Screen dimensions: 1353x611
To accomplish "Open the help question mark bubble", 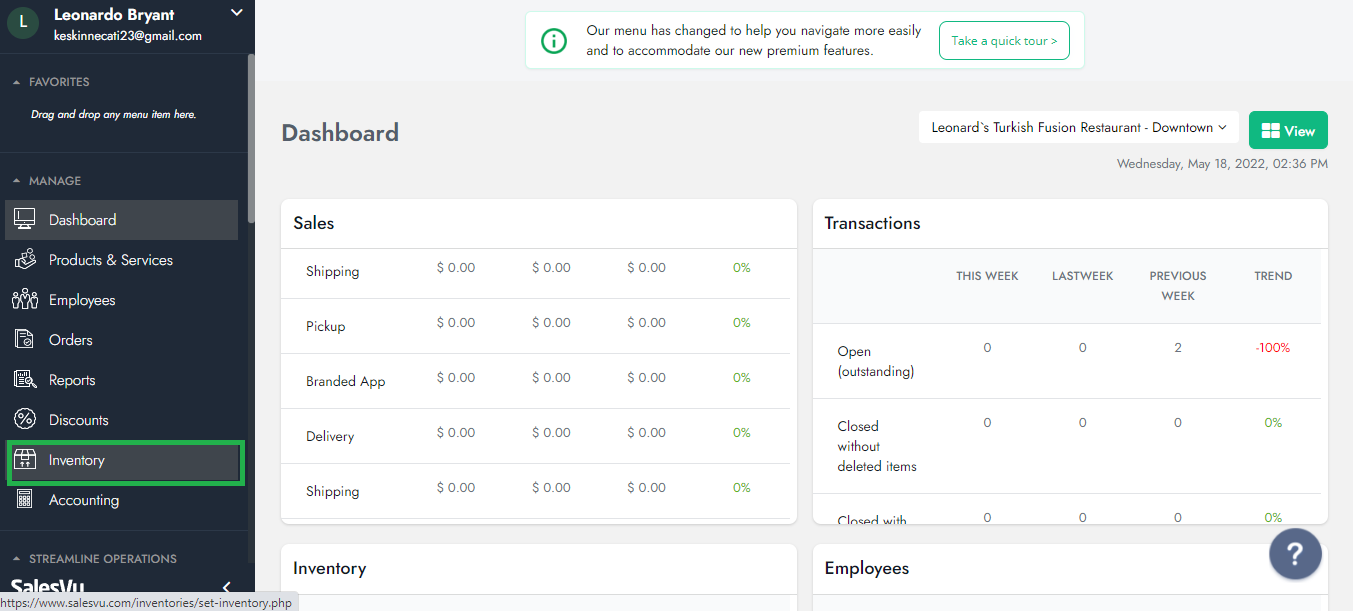I will 1295,553.
